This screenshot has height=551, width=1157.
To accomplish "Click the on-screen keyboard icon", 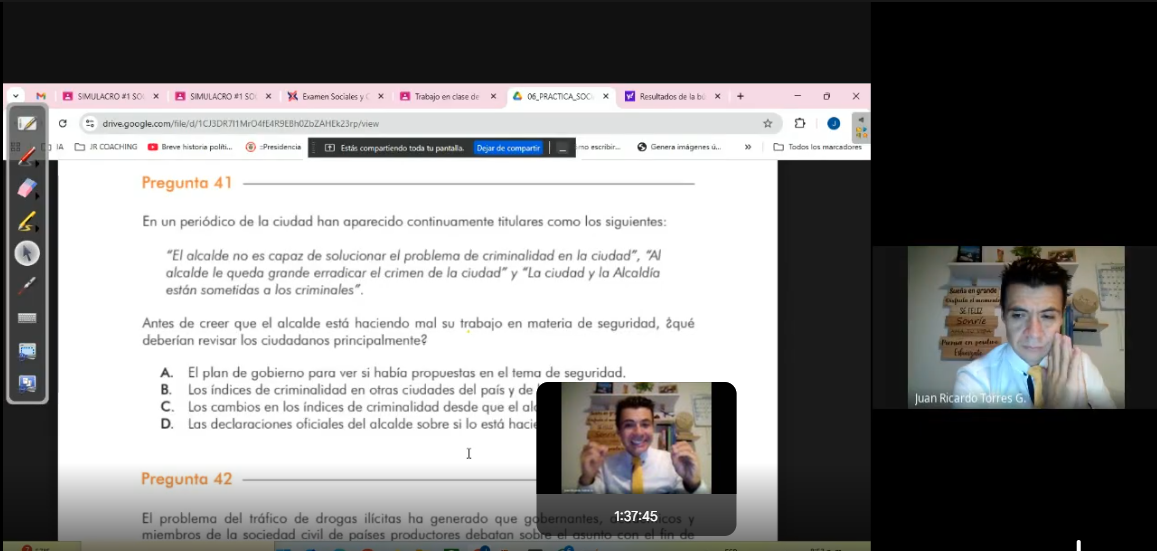I will point(27,318).
